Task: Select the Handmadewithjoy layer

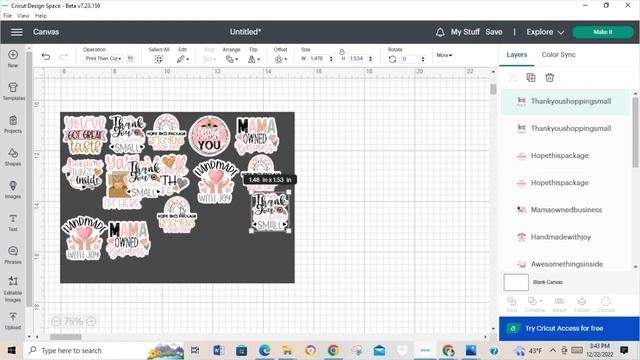Action: point(565,237)
